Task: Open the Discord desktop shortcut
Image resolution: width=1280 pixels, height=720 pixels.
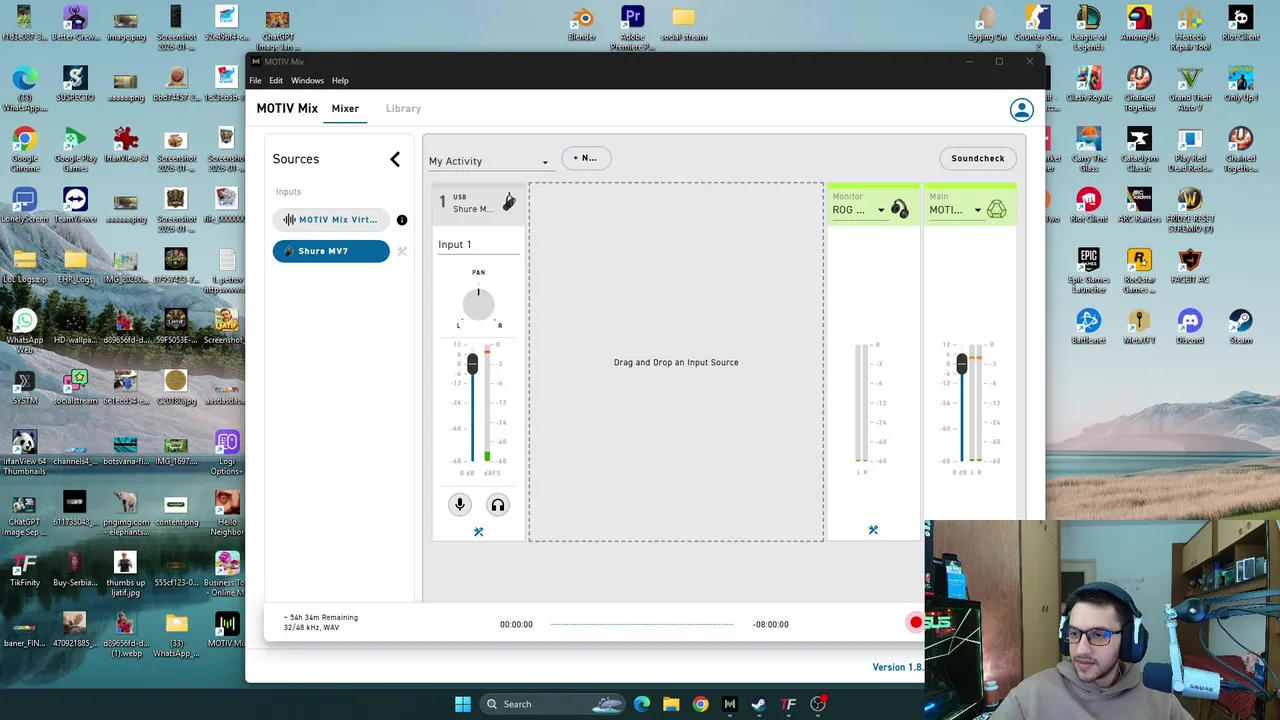Action: (x=1190, y=327)
